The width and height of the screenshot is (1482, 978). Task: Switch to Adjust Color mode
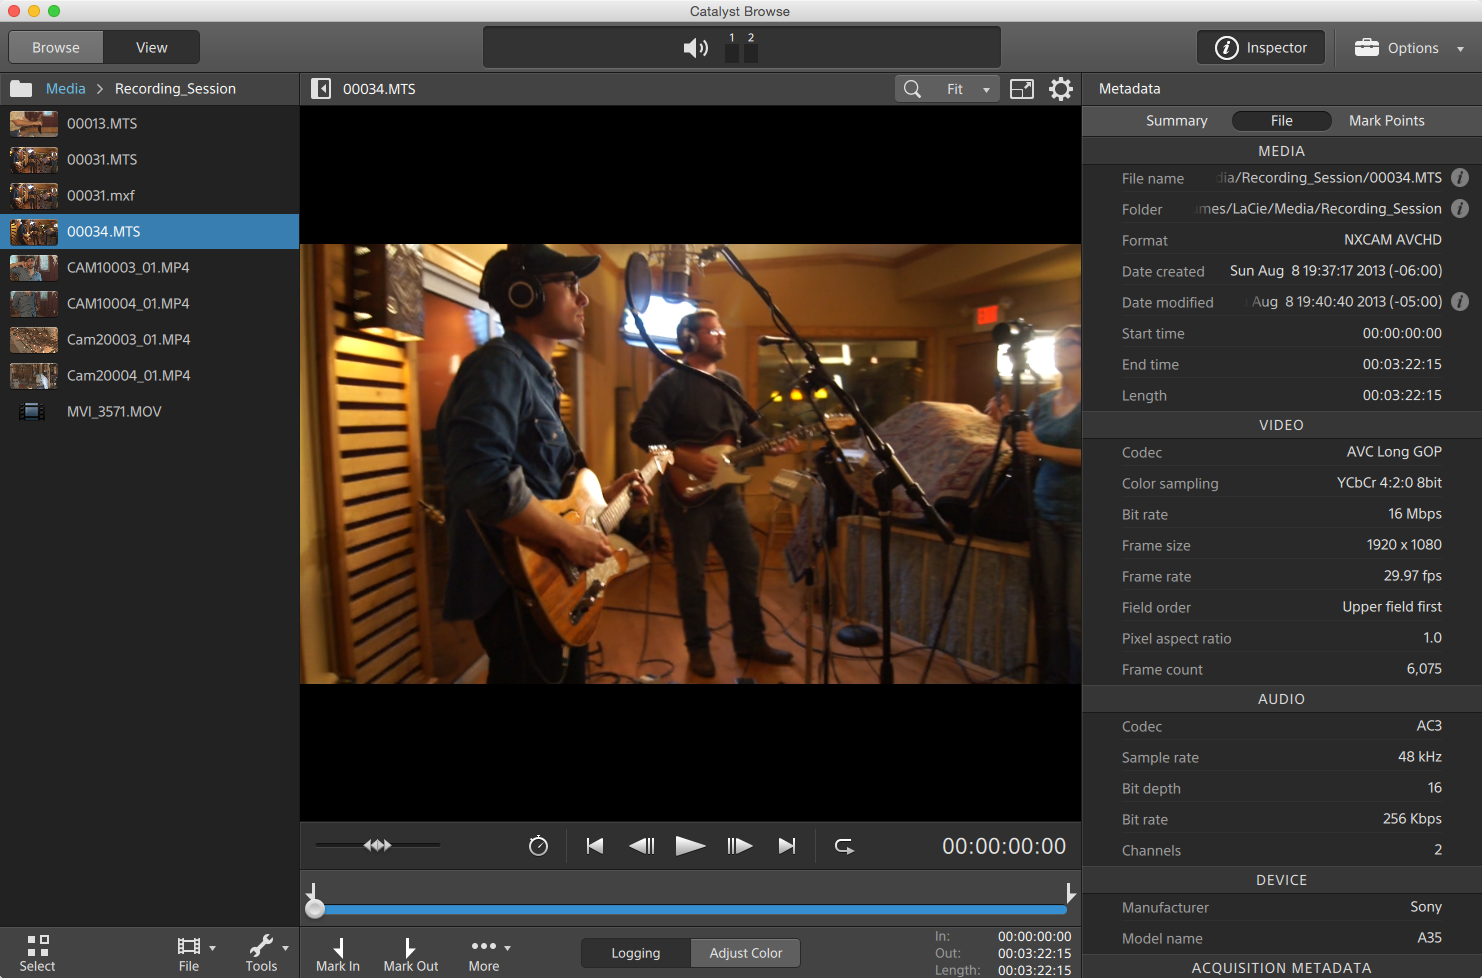pyautogui.click(x=745, y=953)
